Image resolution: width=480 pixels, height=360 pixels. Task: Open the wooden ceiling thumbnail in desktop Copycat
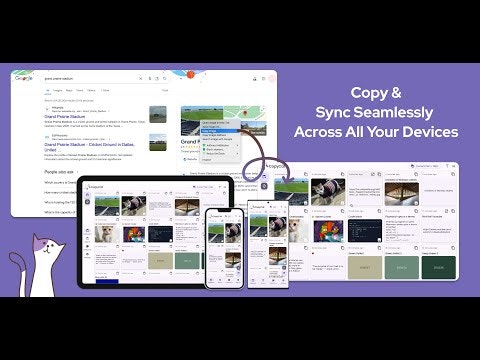(402, 194)
